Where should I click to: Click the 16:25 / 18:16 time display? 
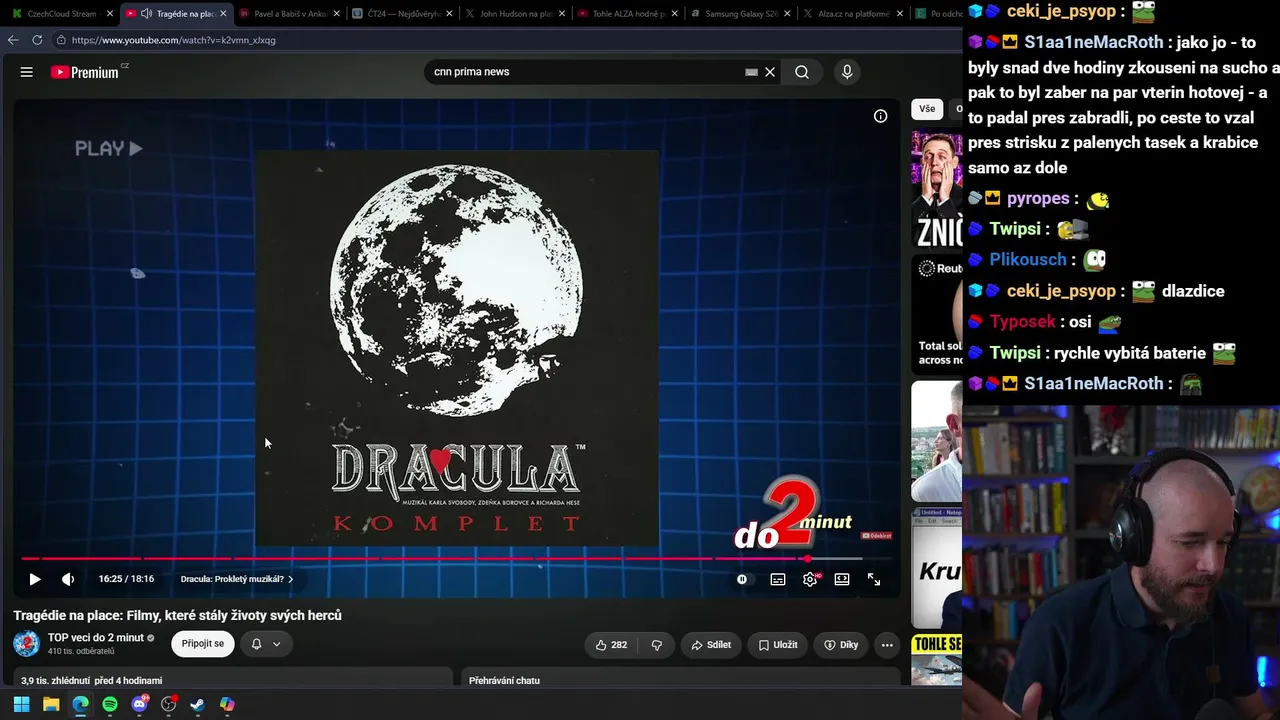pos(126,579)
